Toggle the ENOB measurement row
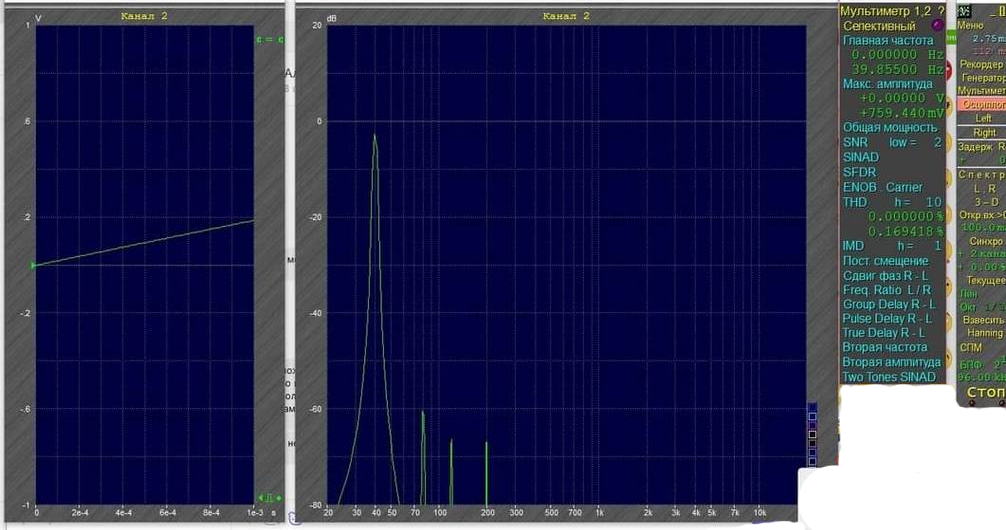Screen dimensions: 1006x530 pyautogui.click(x=859, y=187)
